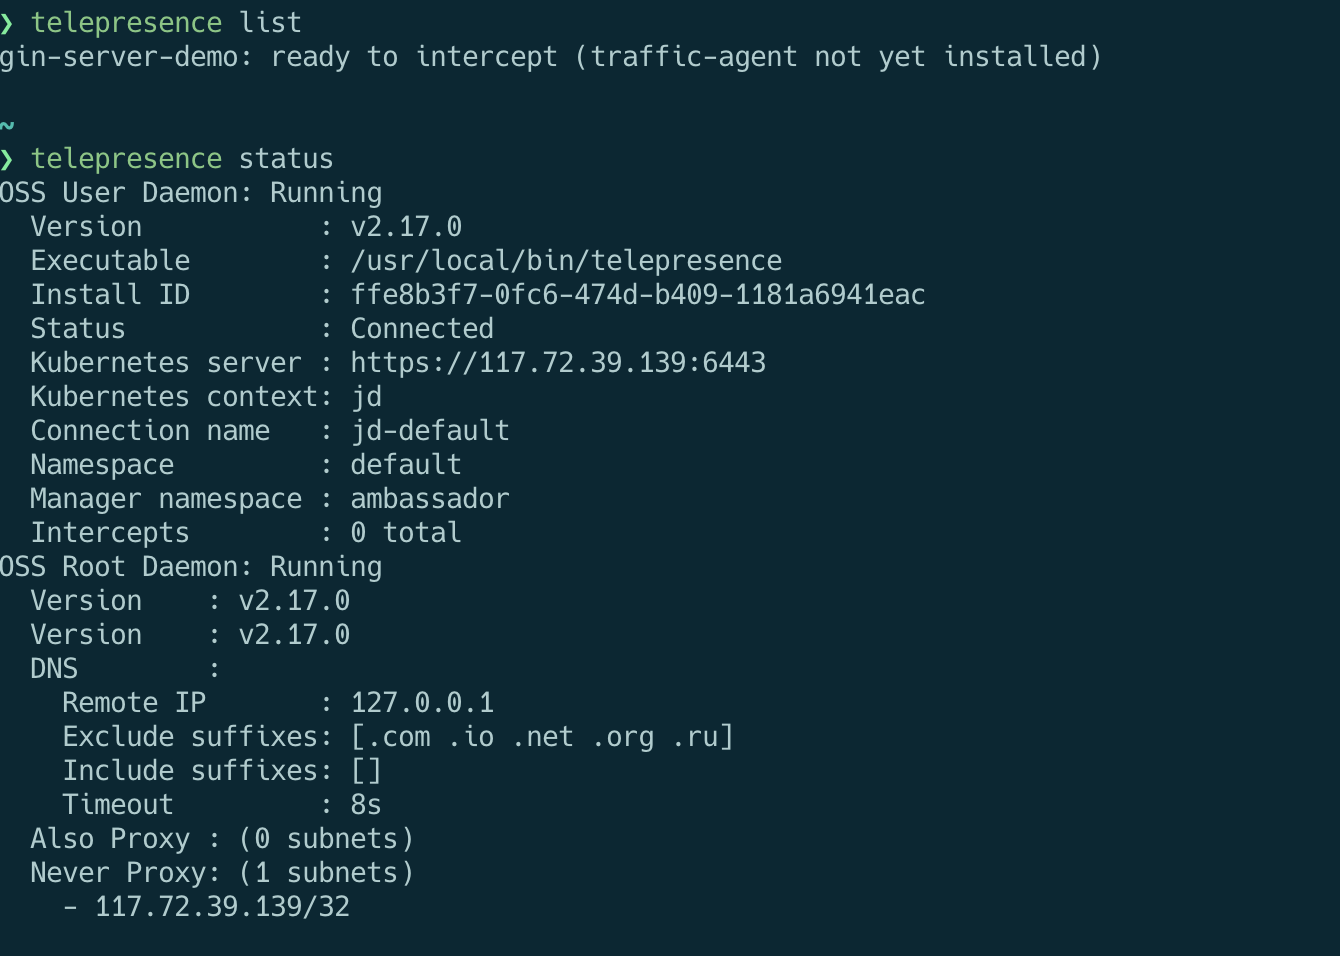Viewport: 1340px width, 956px height.
Task: Open the Kubernetes server URL
Action: 558,363
